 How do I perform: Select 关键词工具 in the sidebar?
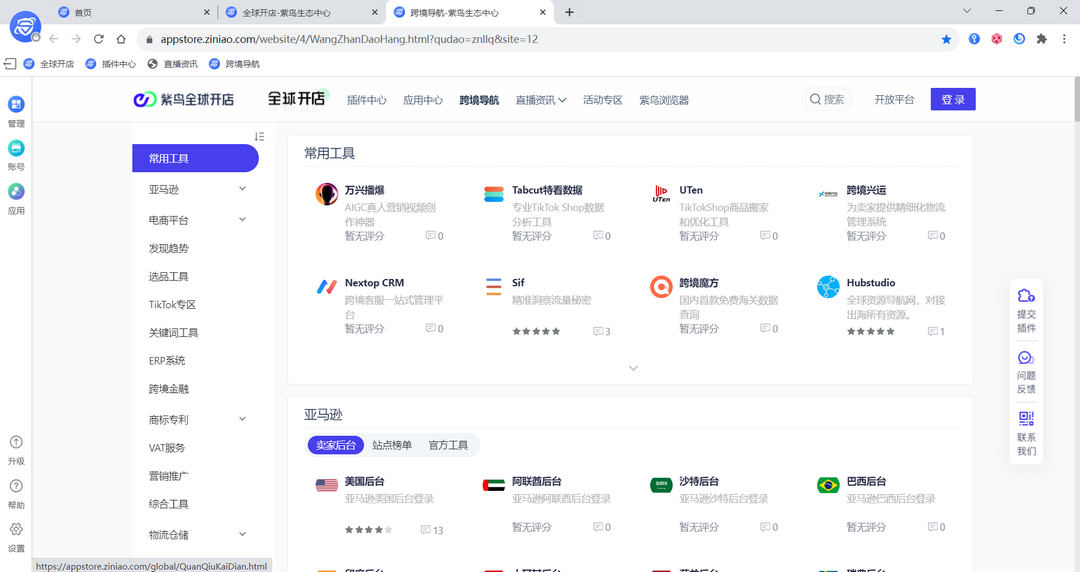click(174, 333)
